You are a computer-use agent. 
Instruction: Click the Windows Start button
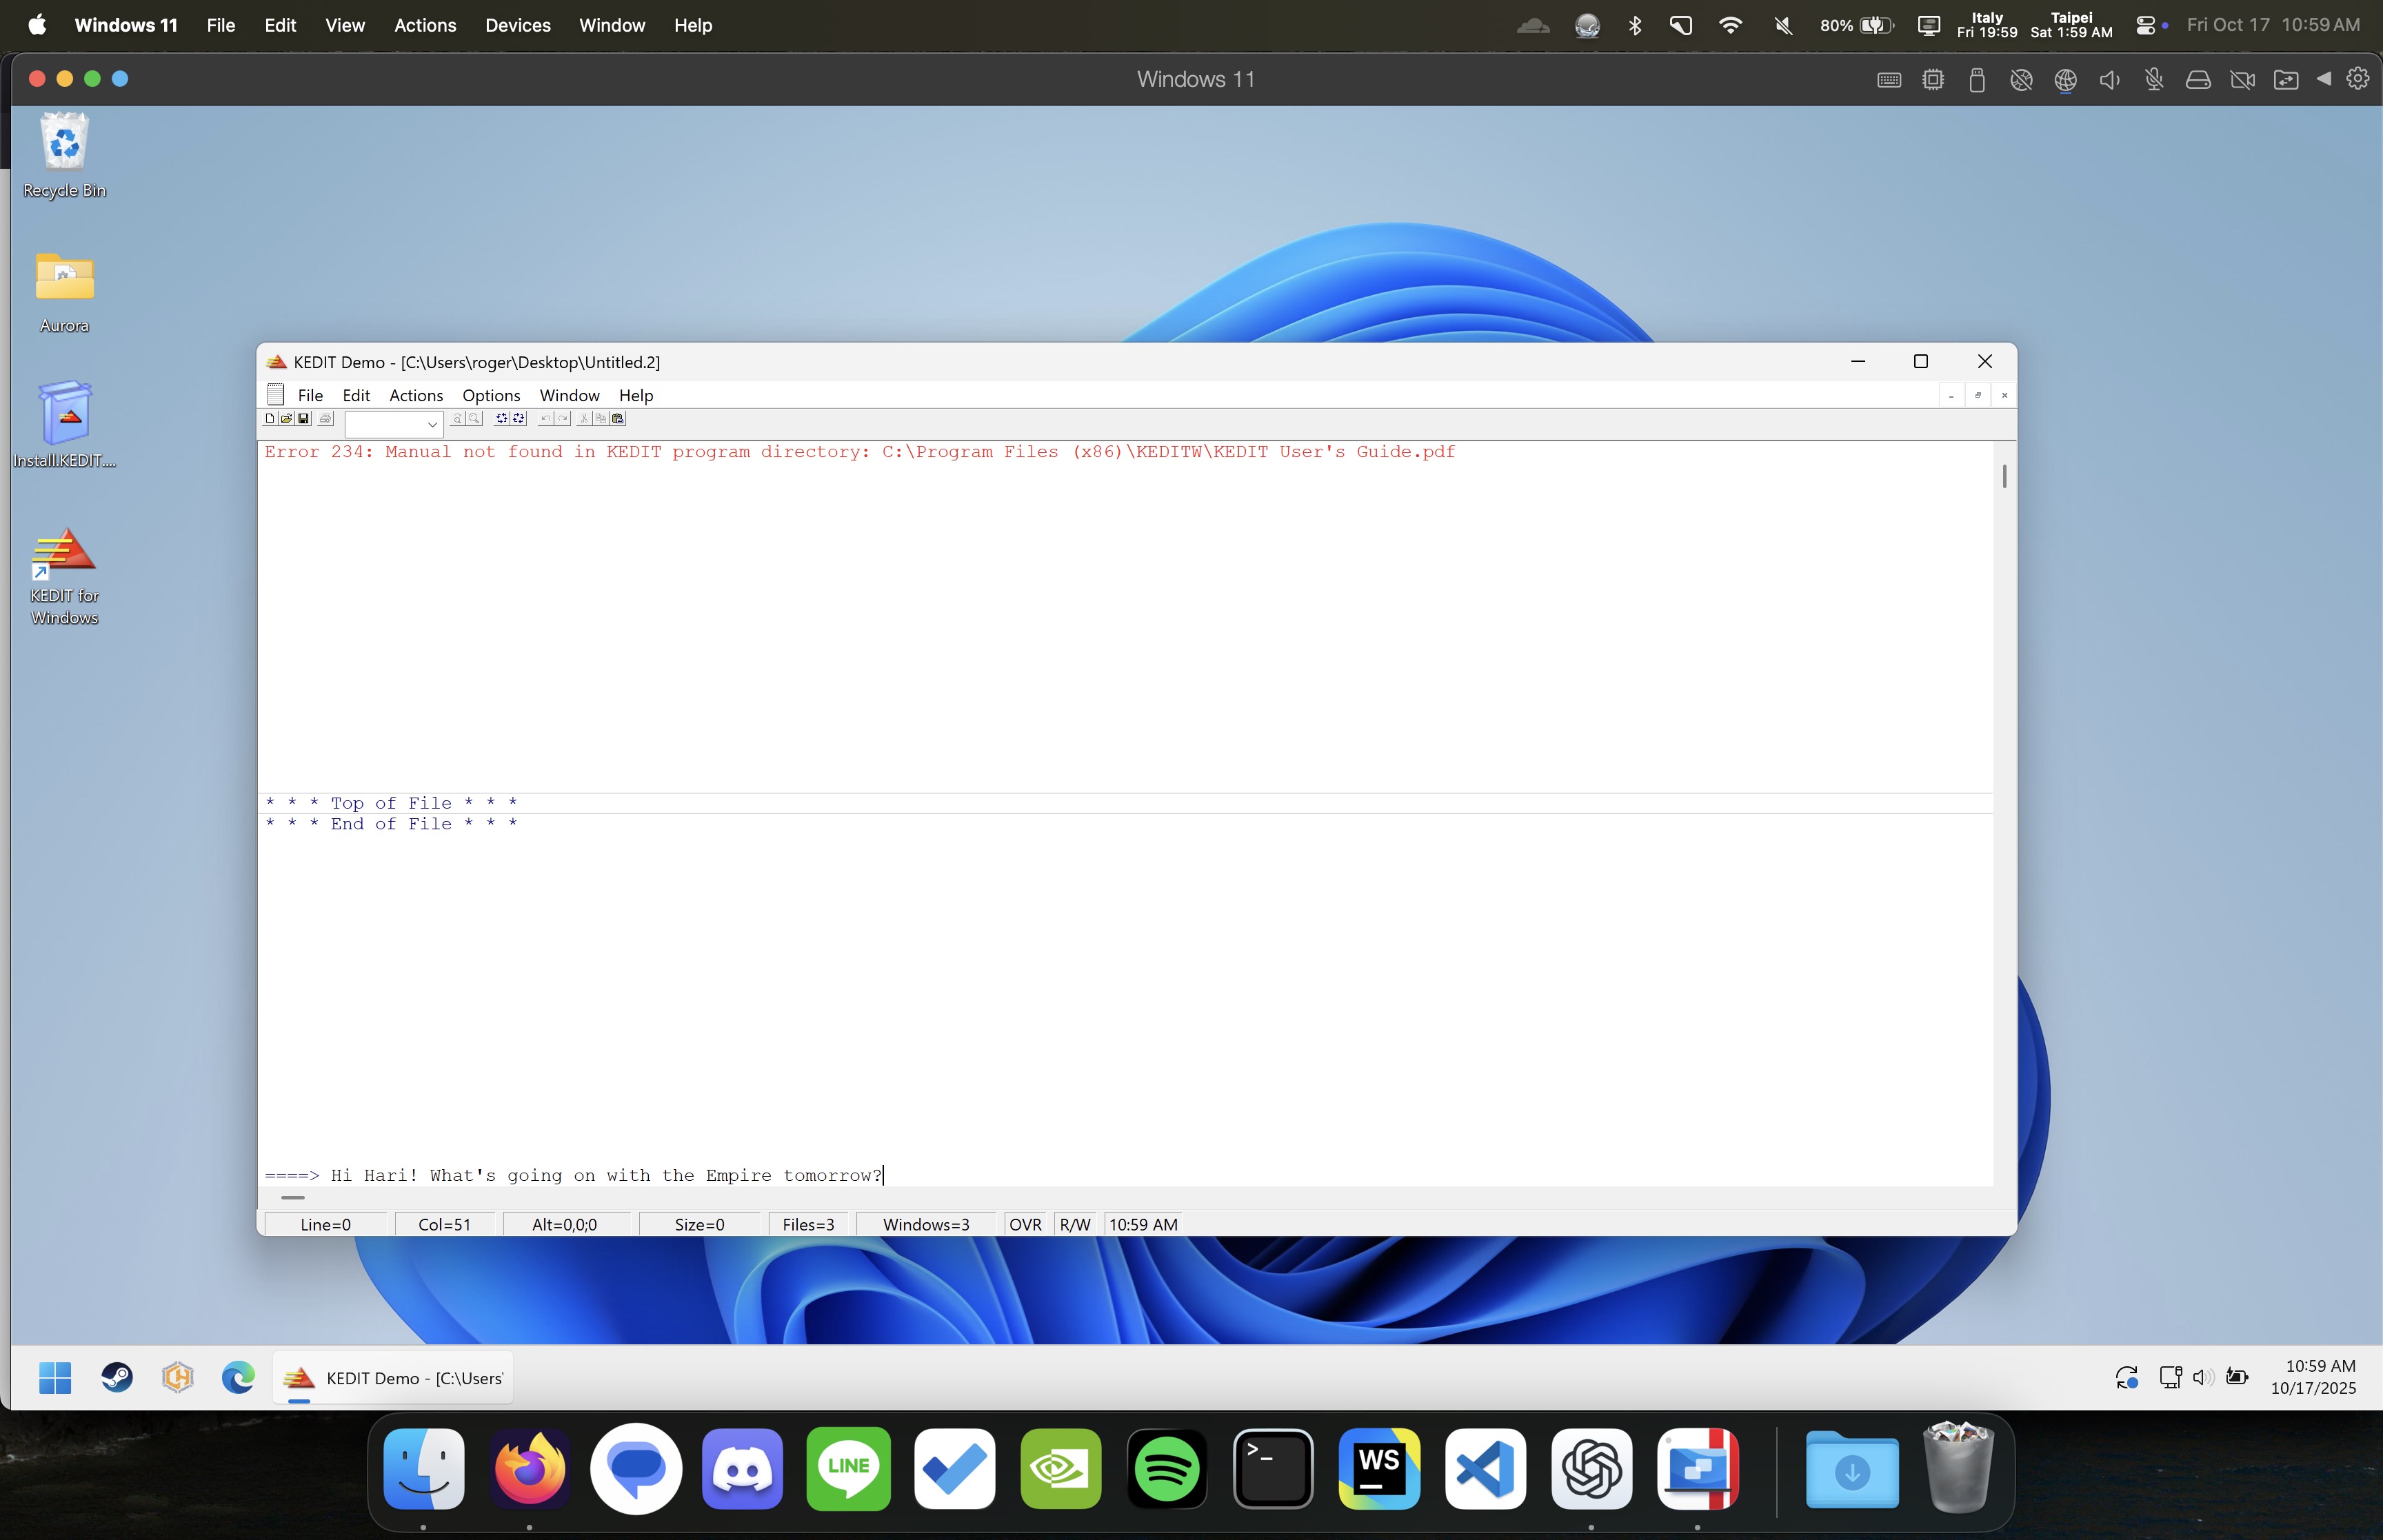(55, 1378)
